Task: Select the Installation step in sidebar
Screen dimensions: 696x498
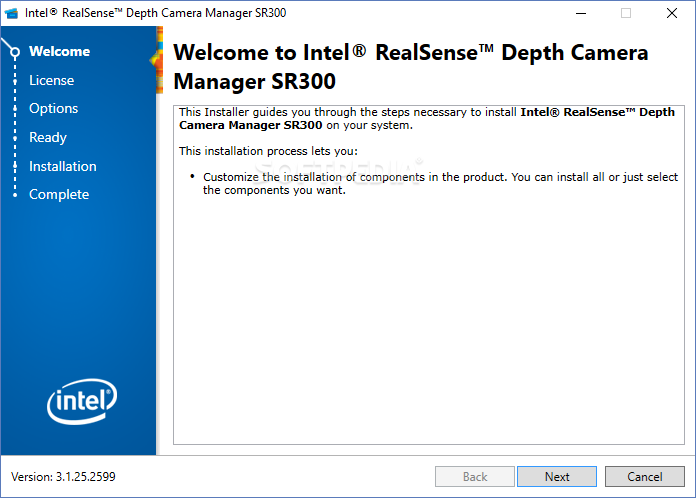Action: (x=63, y=166)
